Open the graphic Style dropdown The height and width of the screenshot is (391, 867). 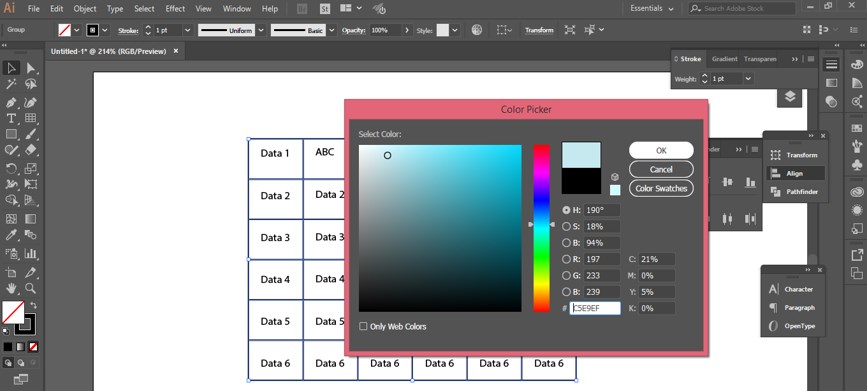coord(455,30)
